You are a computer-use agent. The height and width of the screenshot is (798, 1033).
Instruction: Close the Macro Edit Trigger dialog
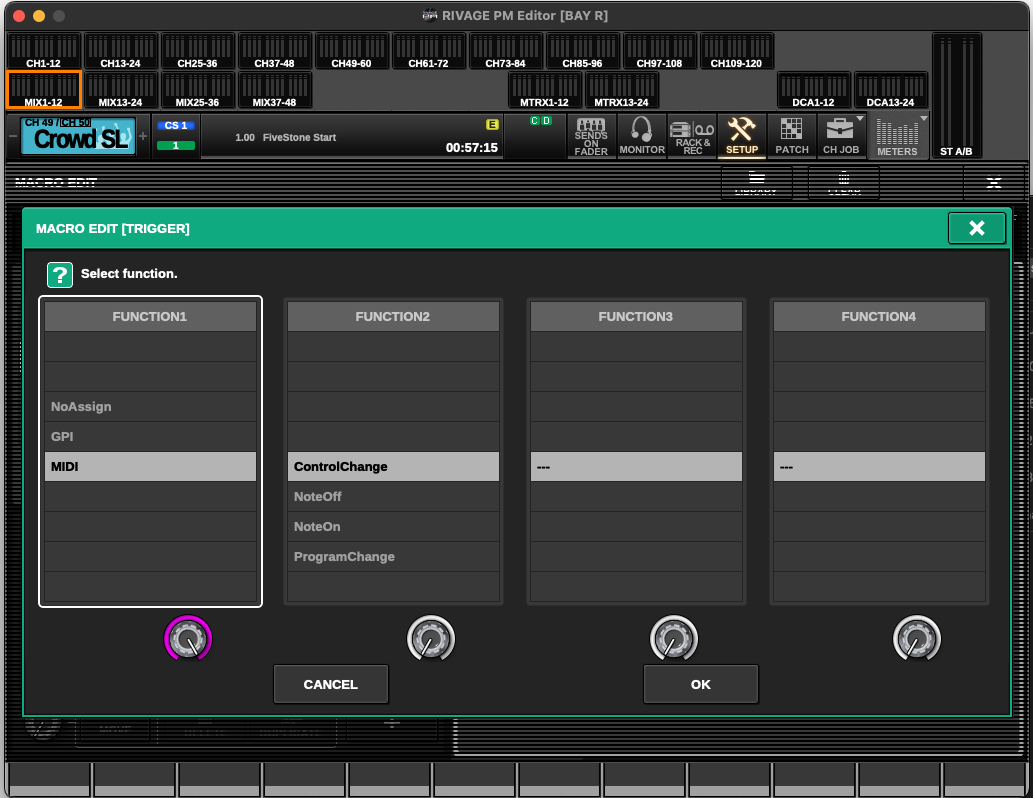[x=976, y=228]
